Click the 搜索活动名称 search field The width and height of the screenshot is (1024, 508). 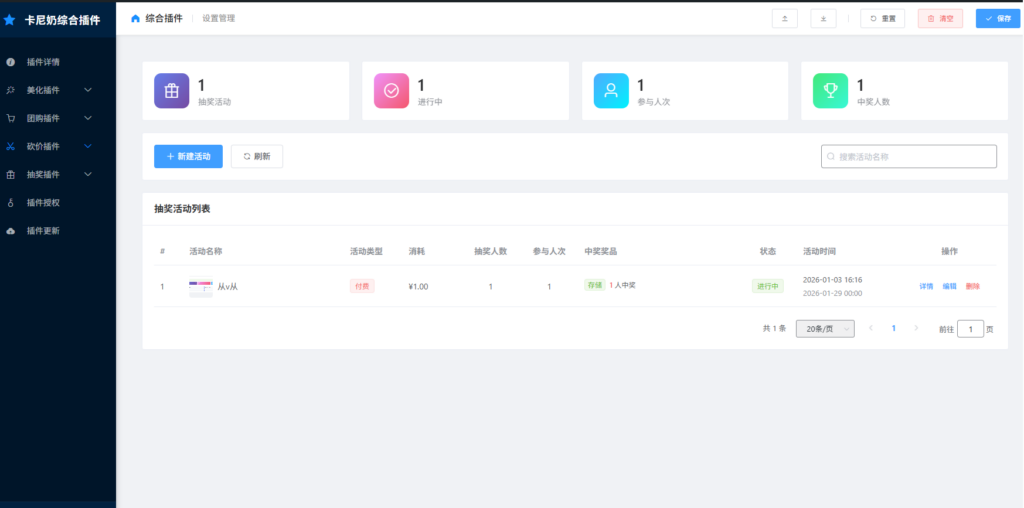click(909, 156)
